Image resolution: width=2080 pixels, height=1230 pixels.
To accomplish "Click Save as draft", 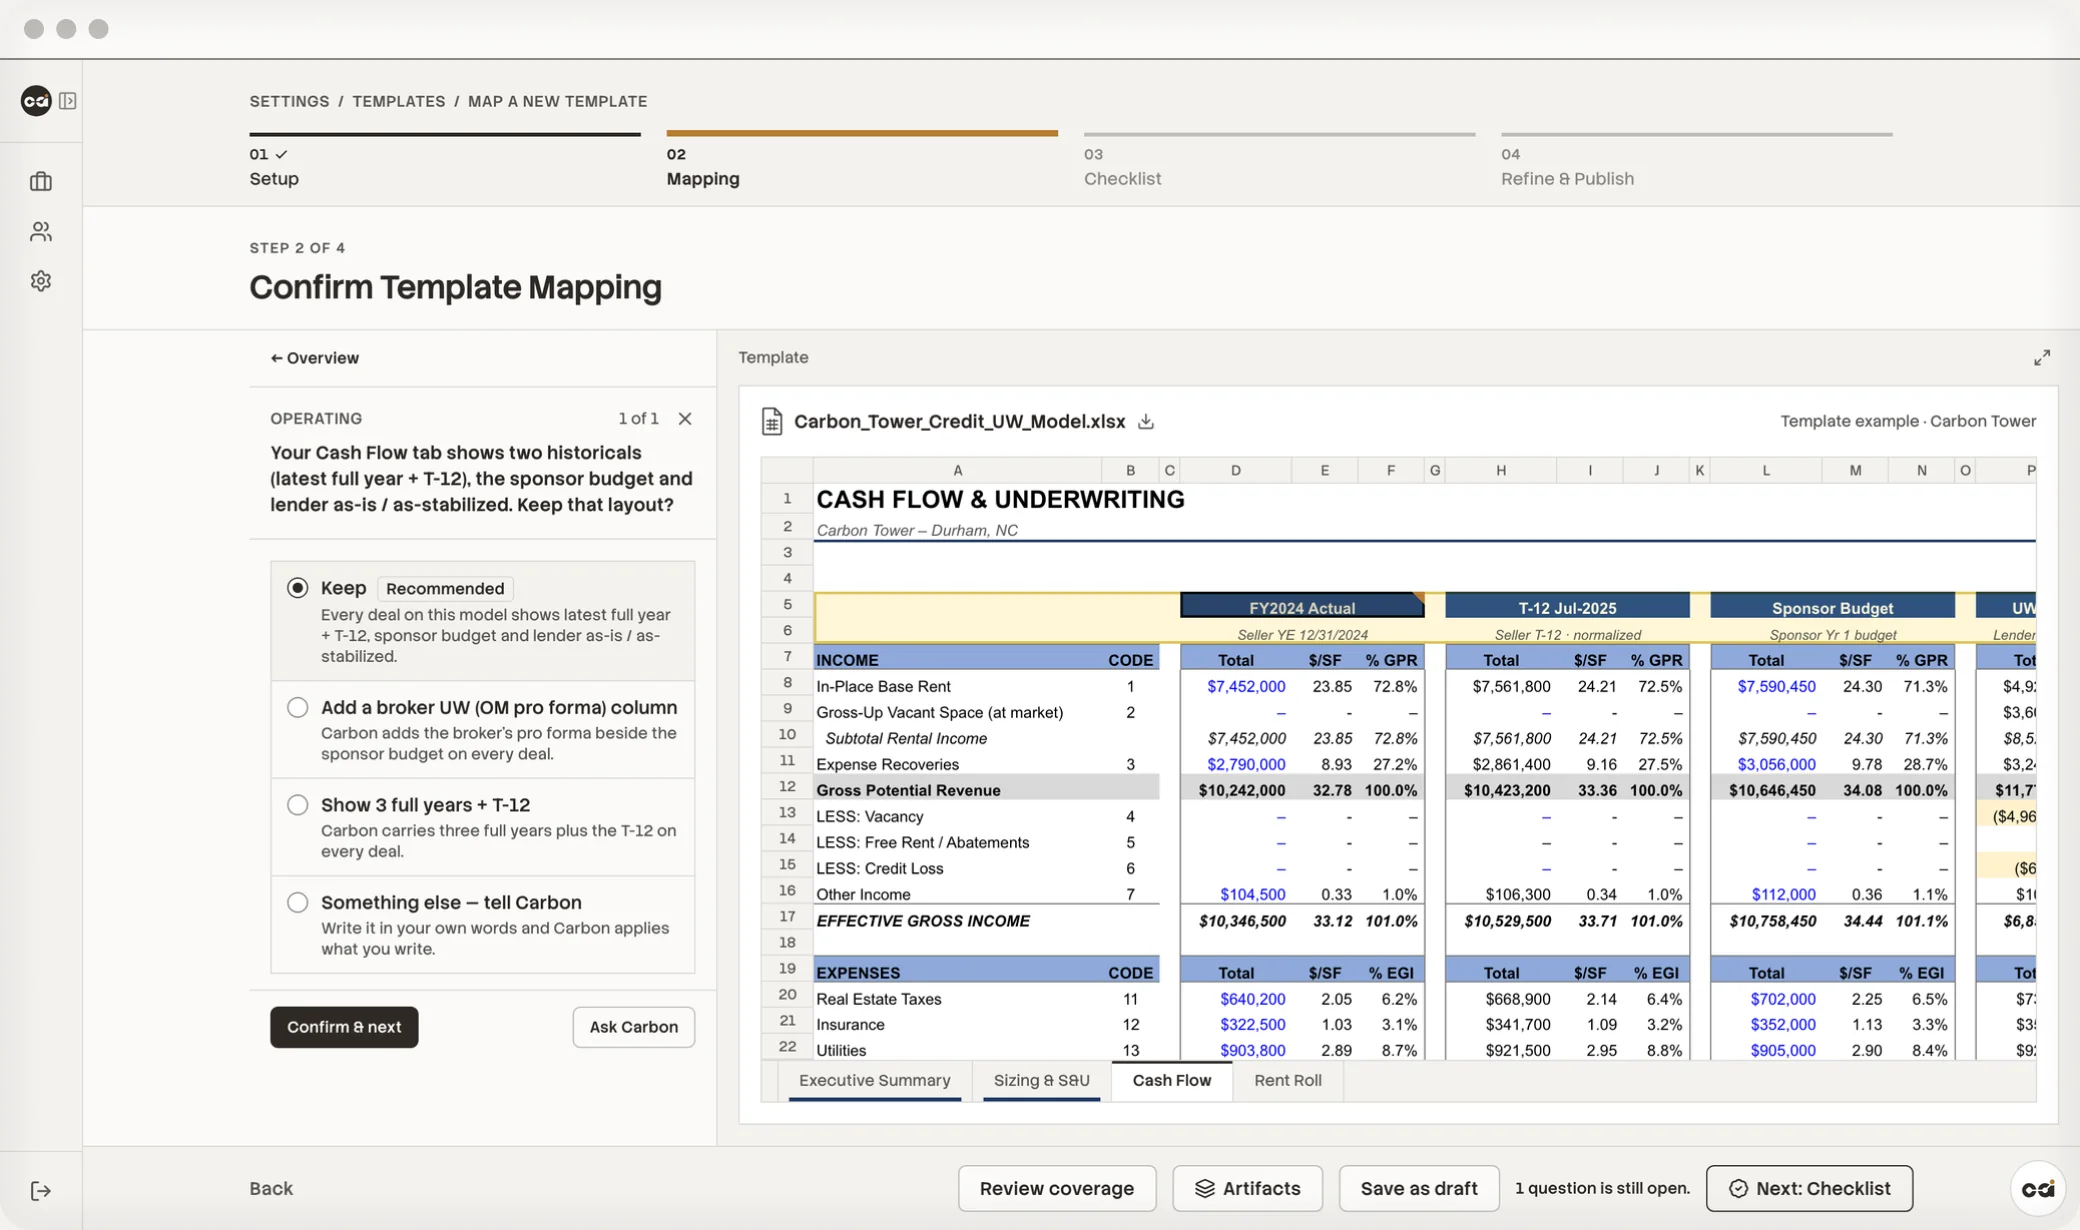I will 1419,1189.
